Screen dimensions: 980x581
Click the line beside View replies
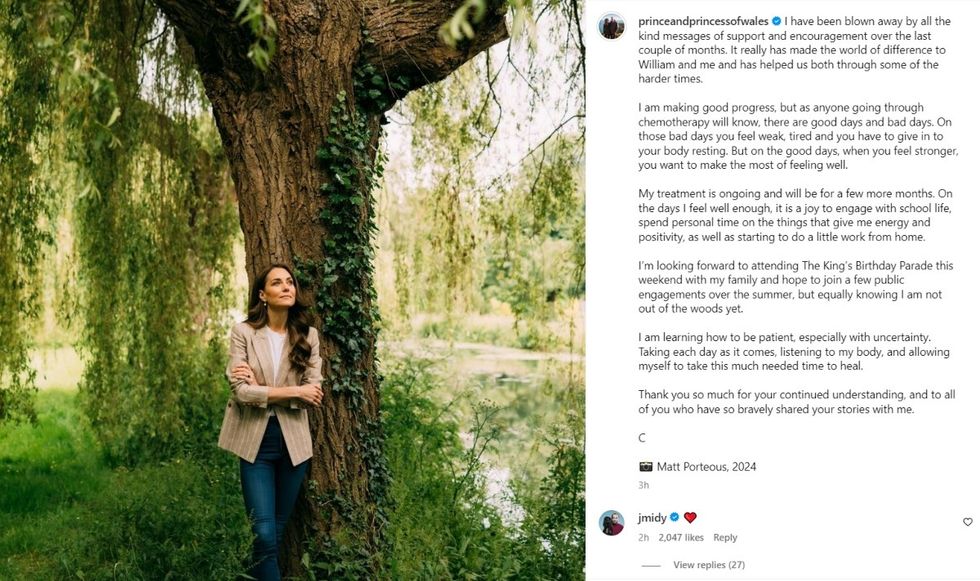pyautogui.click(x=651, y=565)
